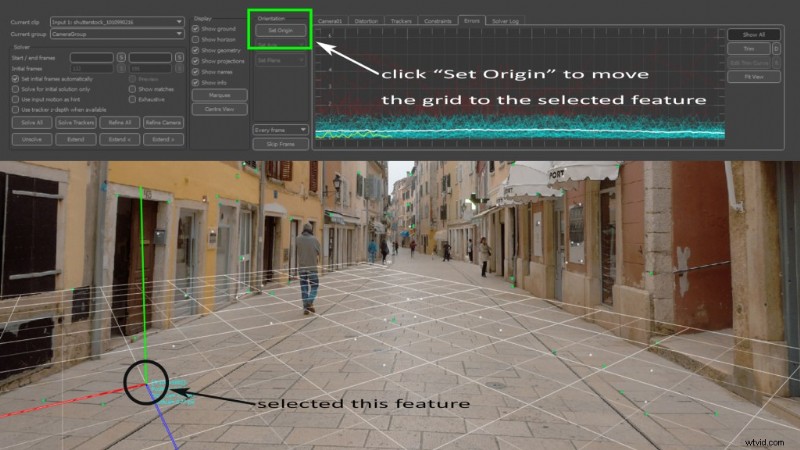Switch to the Camera01 tab

[x=330, y=21]
